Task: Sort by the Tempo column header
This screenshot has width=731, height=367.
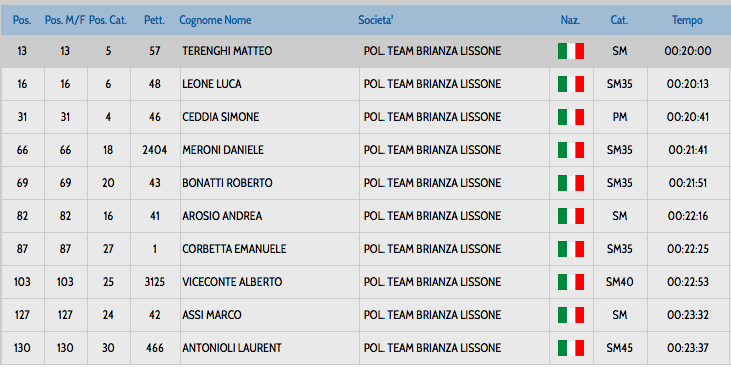Action: pyautogui.click(x=687, y=20)
